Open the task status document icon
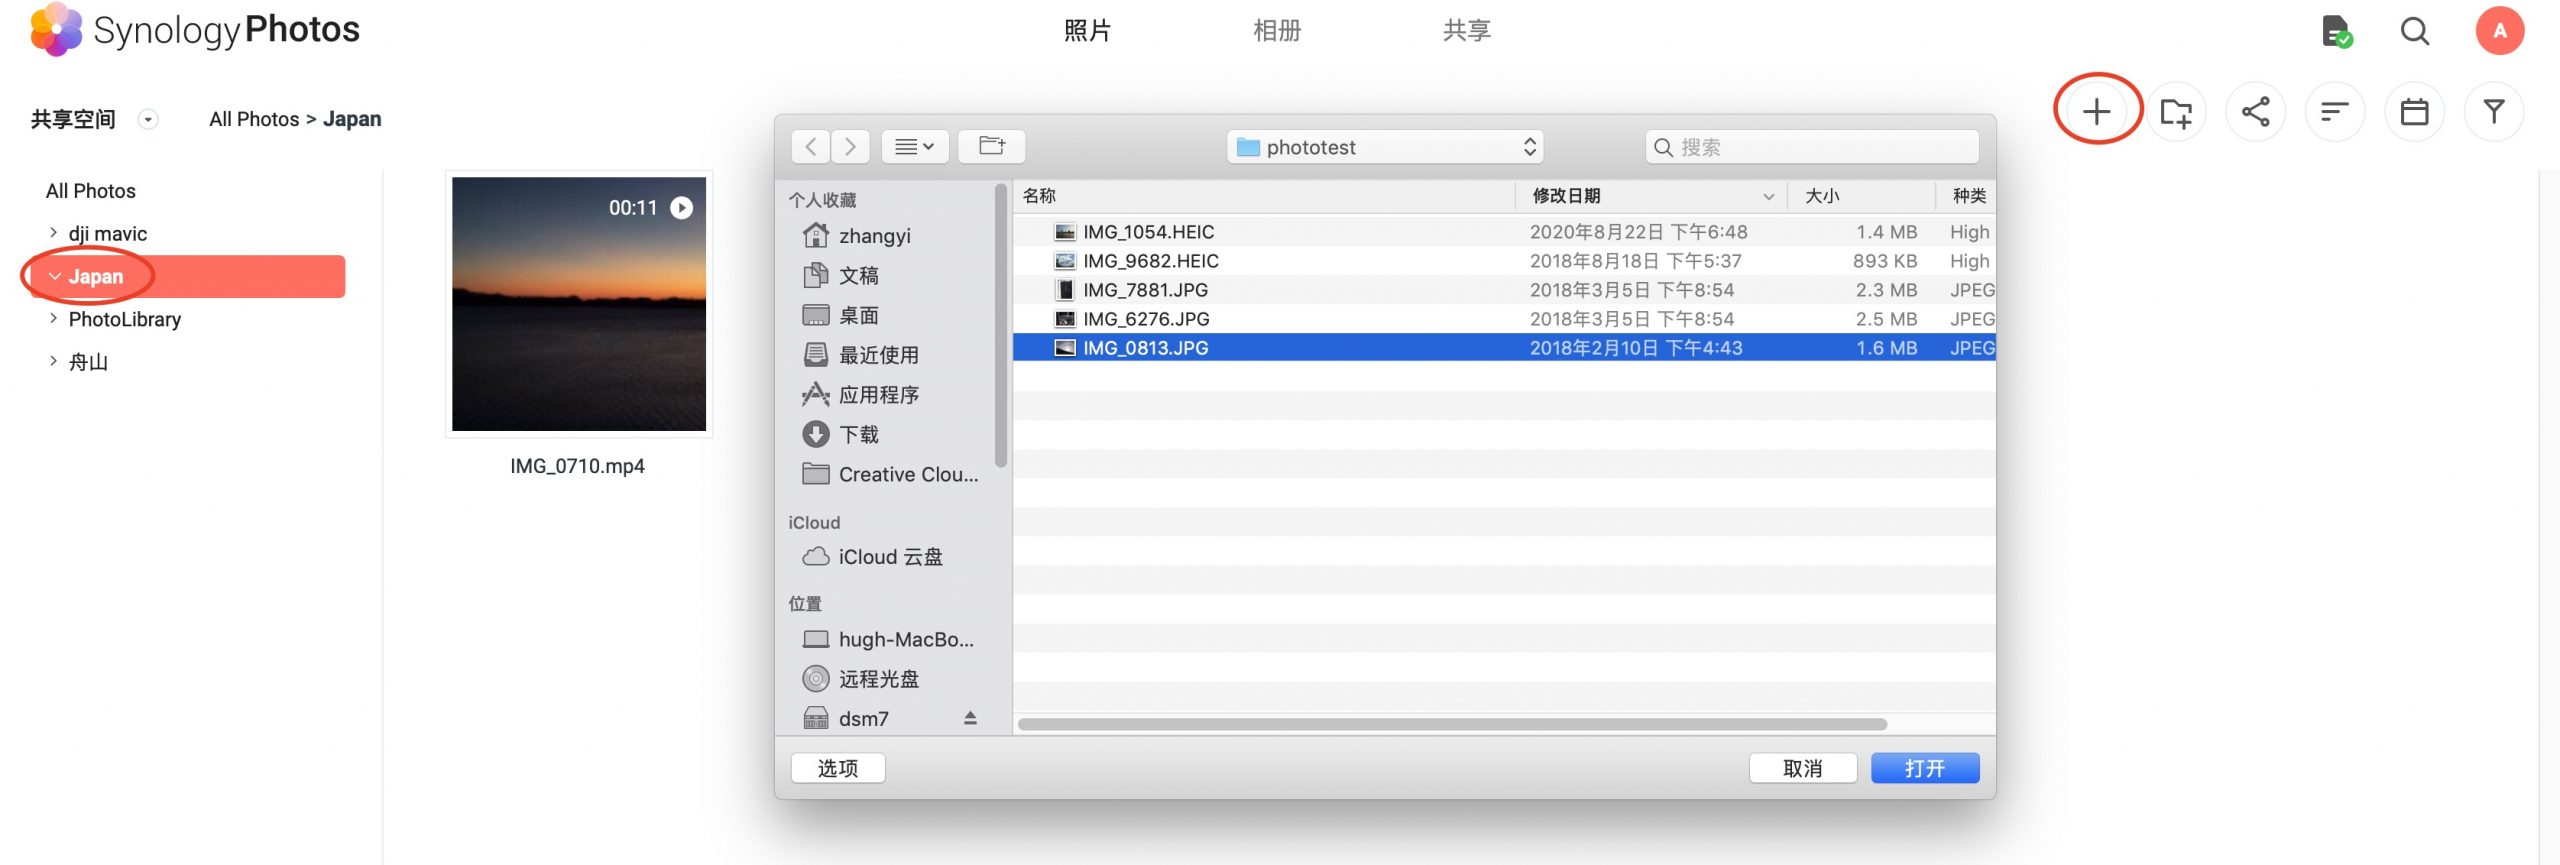Image resolution: width=2560 pixels, height=865 pixels. click(x=2336, y=31)
